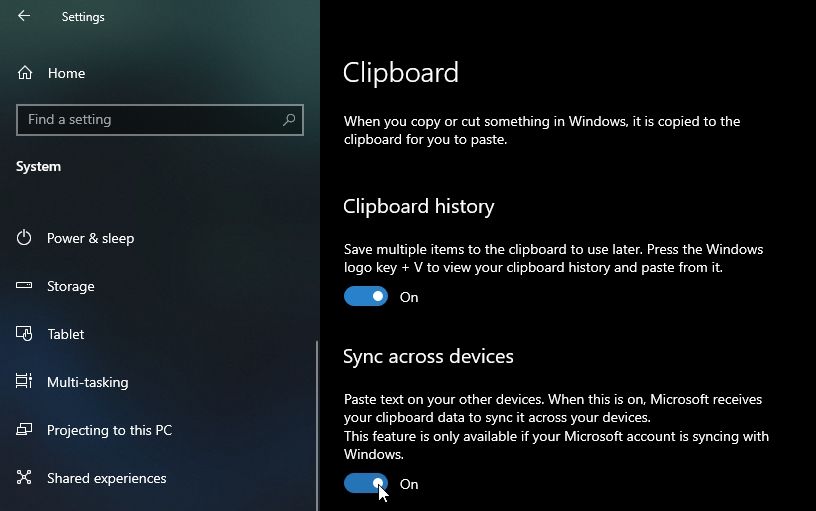Viewport: 816px width, 511px height.
Task: Open Shared experiences settings
Action: pyautogui.click(x=106, y=478)
